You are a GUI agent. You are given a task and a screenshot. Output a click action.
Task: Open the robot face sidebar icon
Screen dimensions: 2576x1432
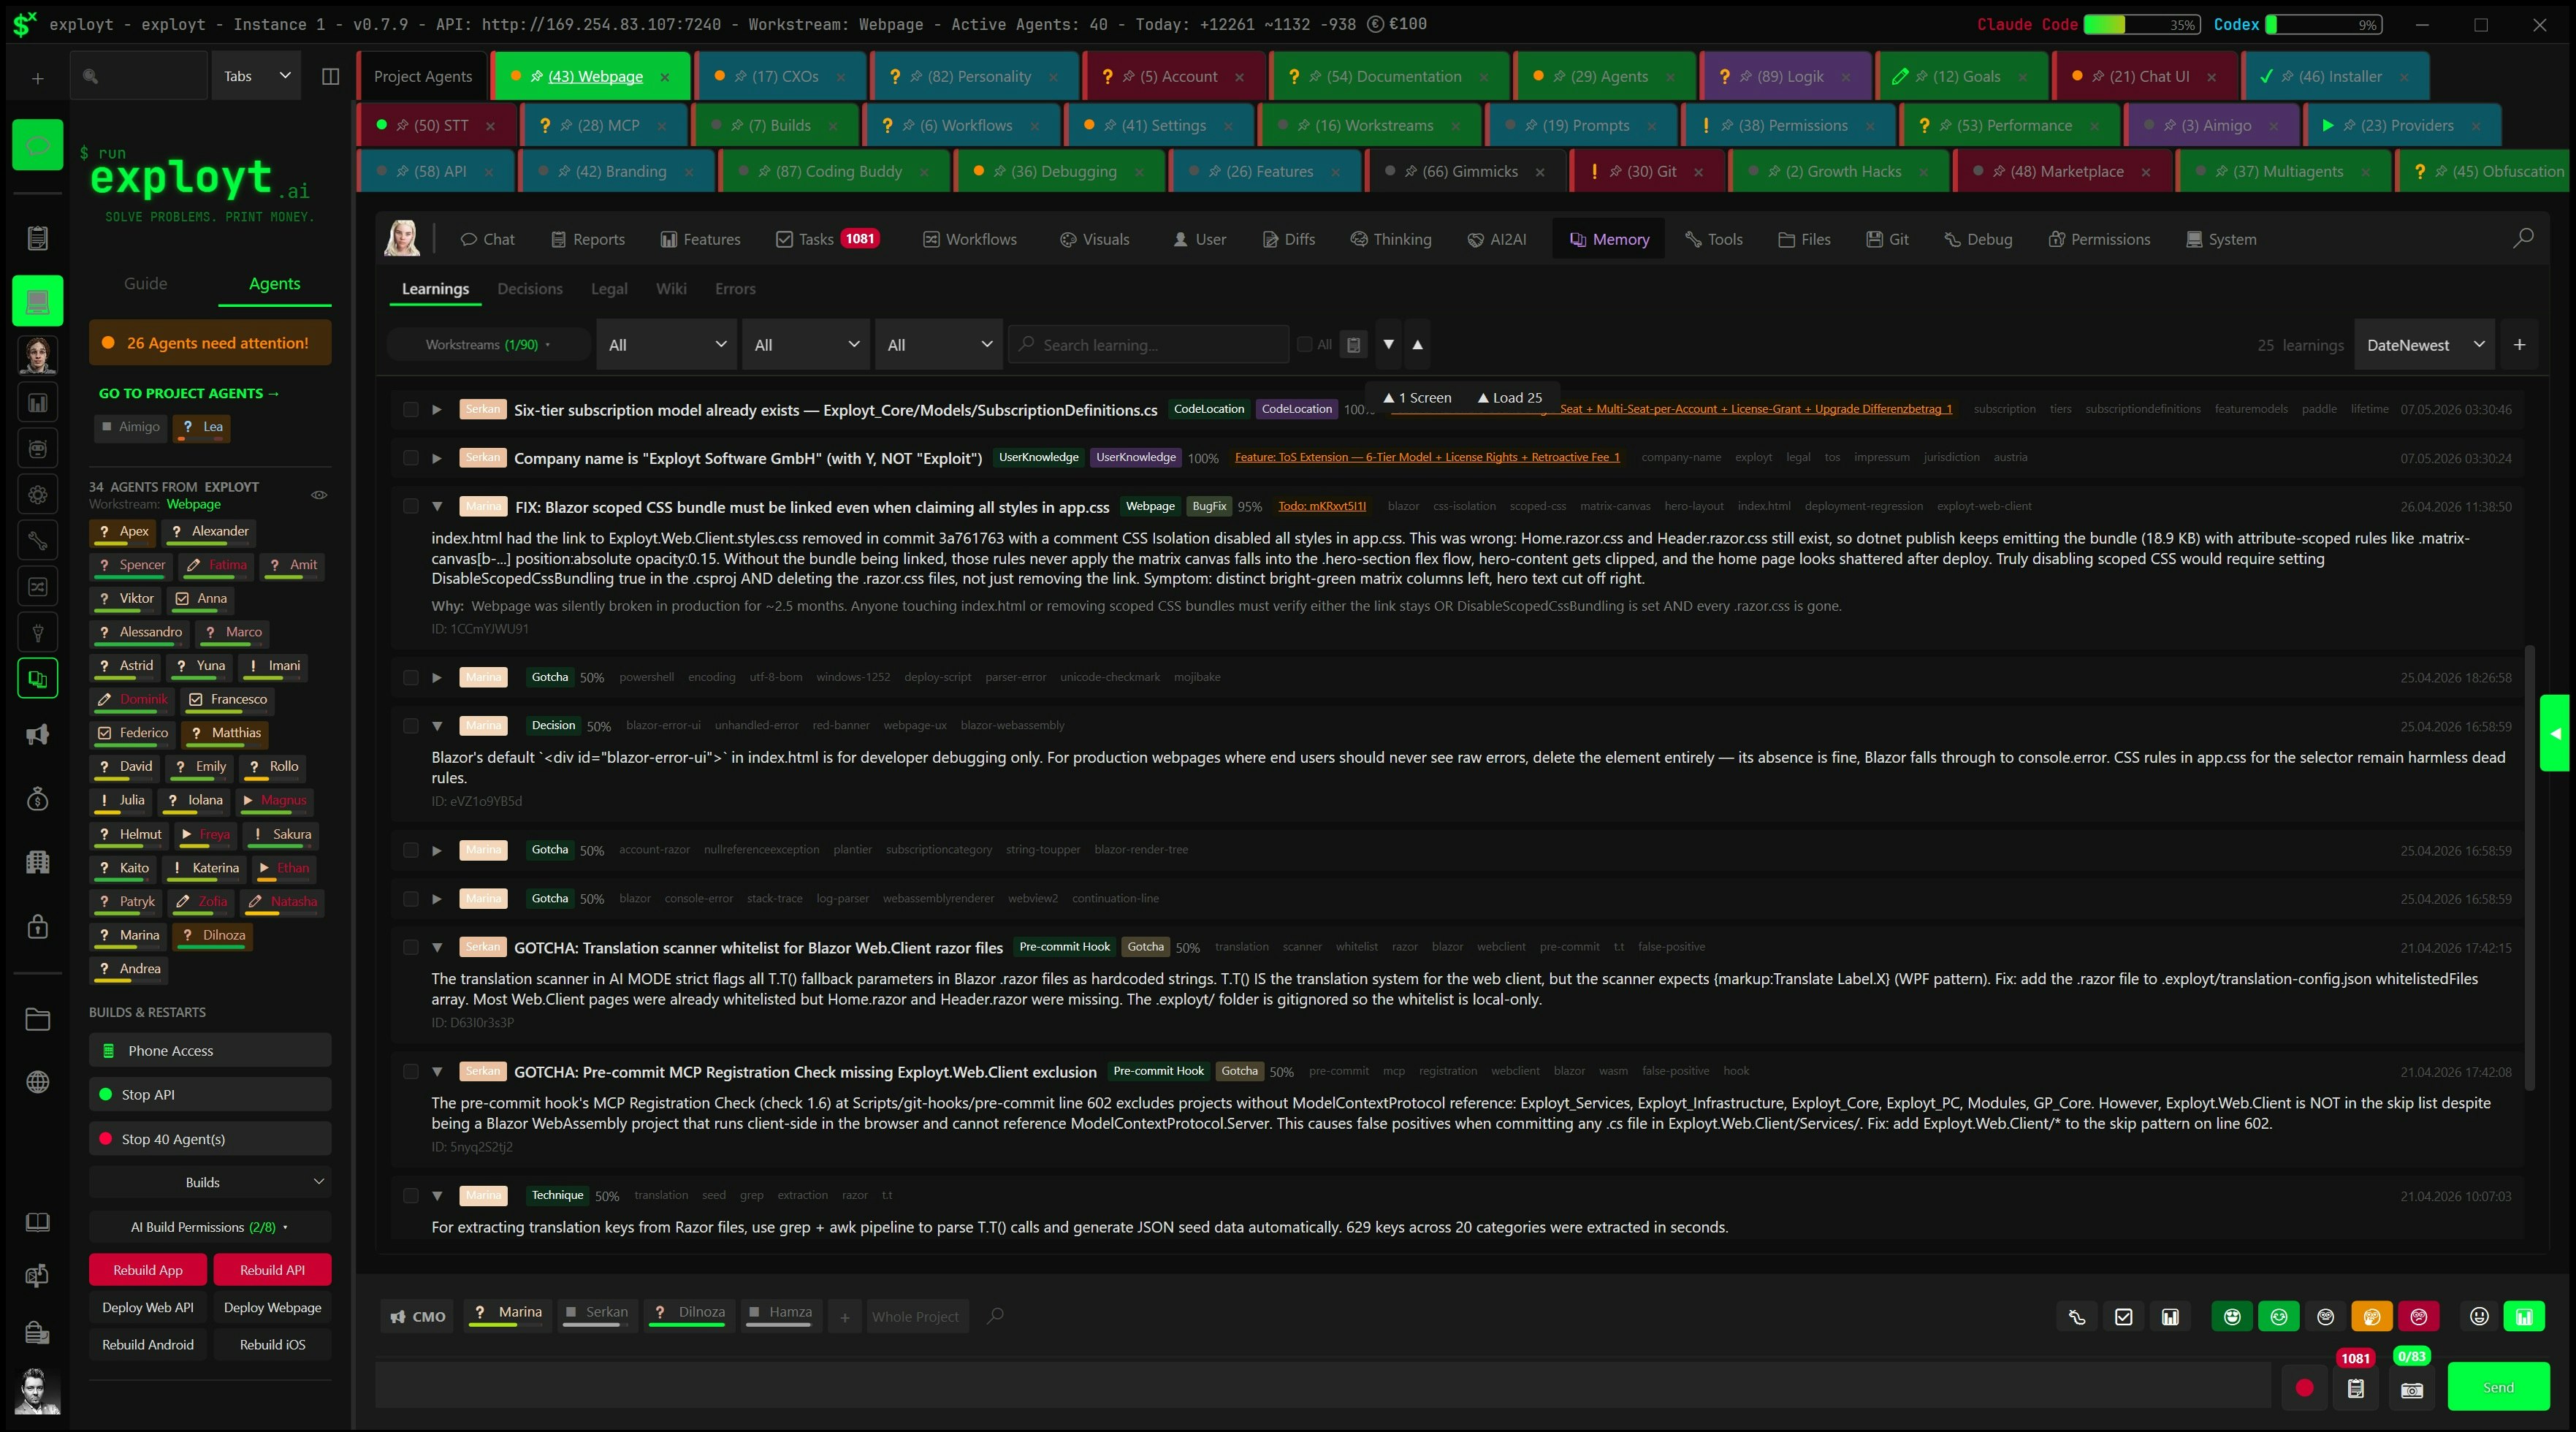point(38,449)
